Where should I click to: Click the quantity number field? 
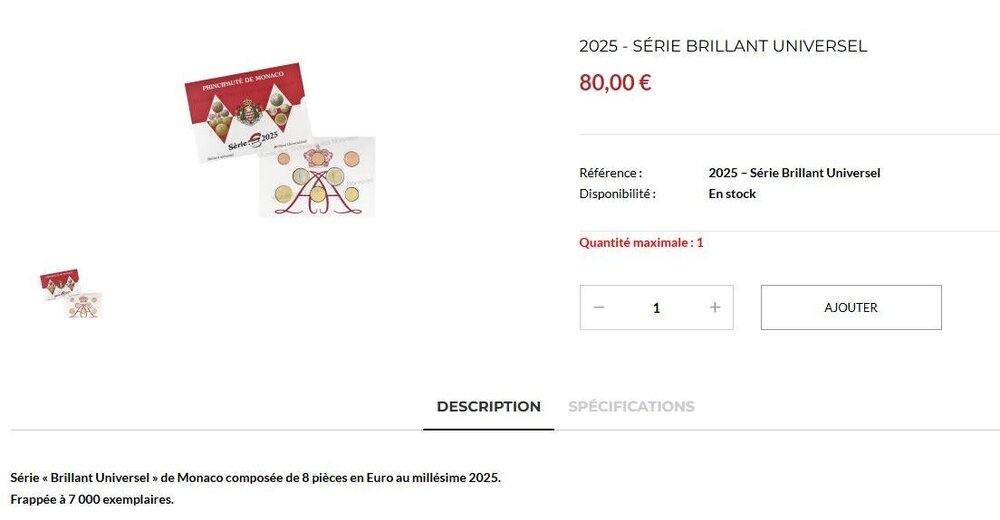pos(656,308)
